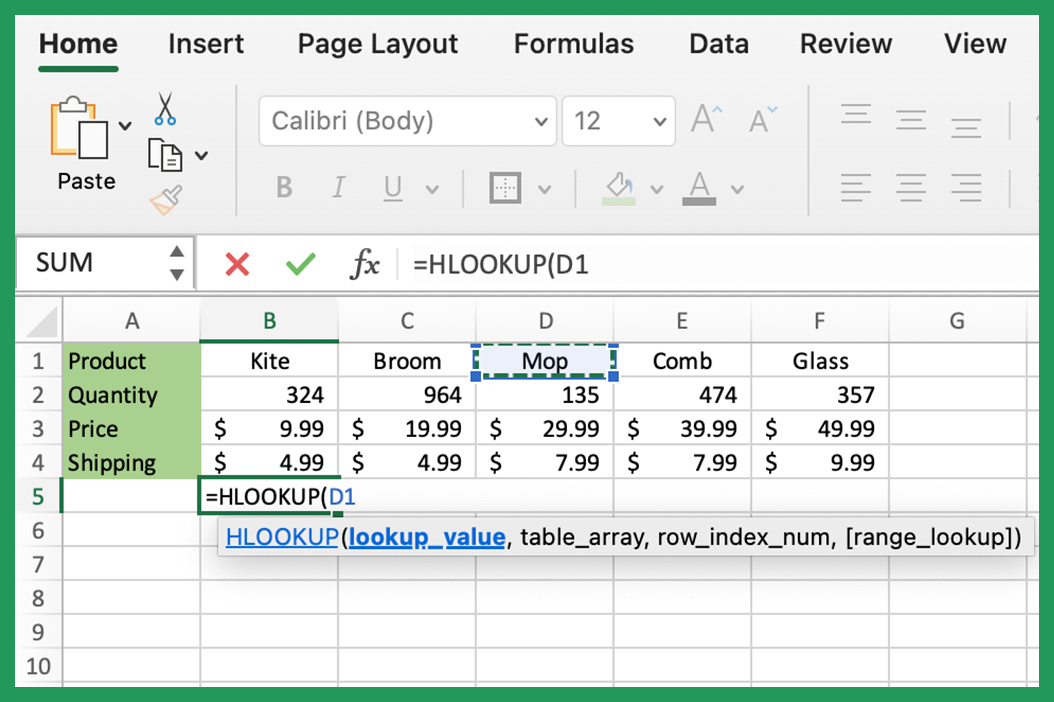Open the Data ribbon tab

(718, 44)
